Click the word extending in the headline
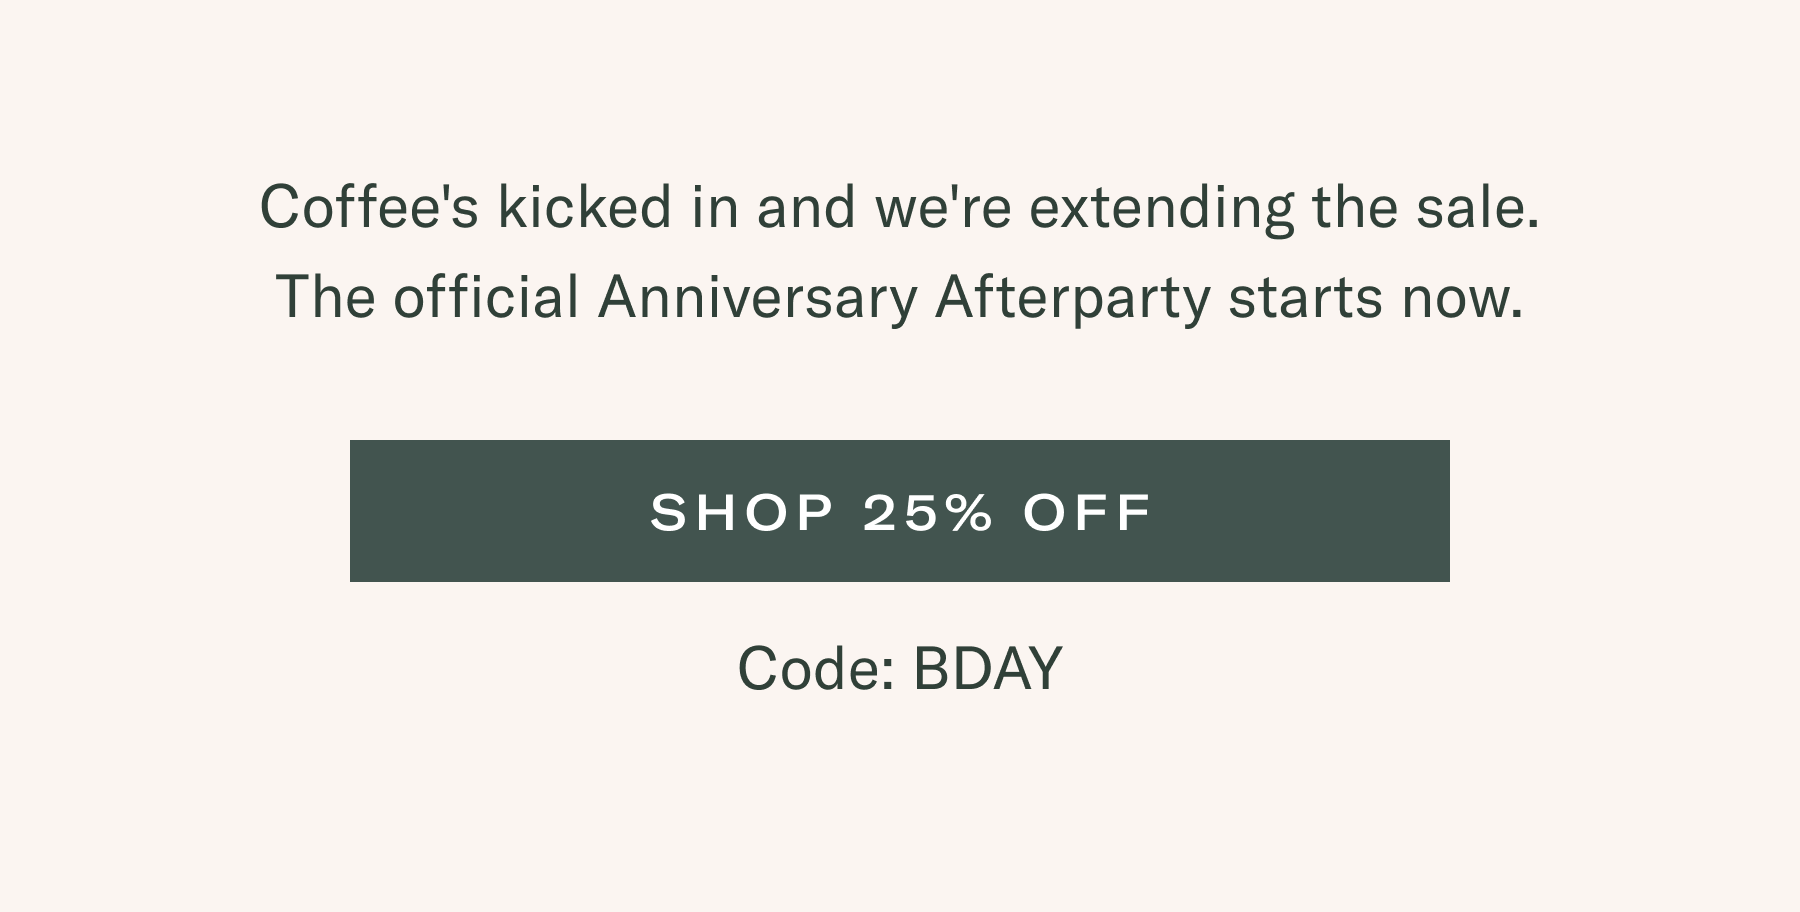The image size is (1800, 912). coord(1161,207)
